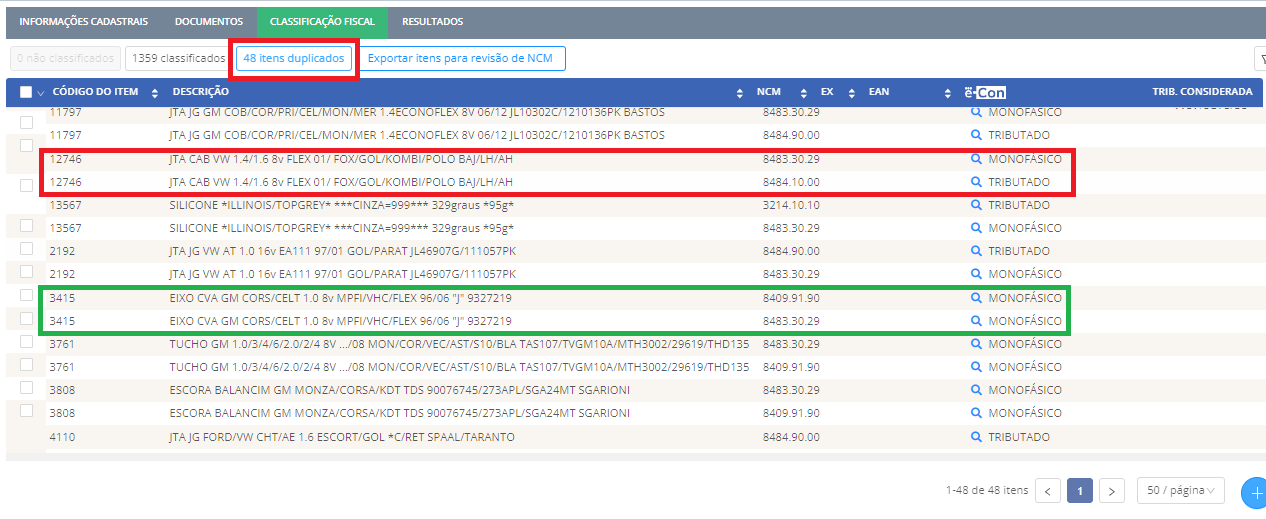Click JTA JG FORD/VW CHT/AE description
The image size is (1266, 519).
[342, 437]
